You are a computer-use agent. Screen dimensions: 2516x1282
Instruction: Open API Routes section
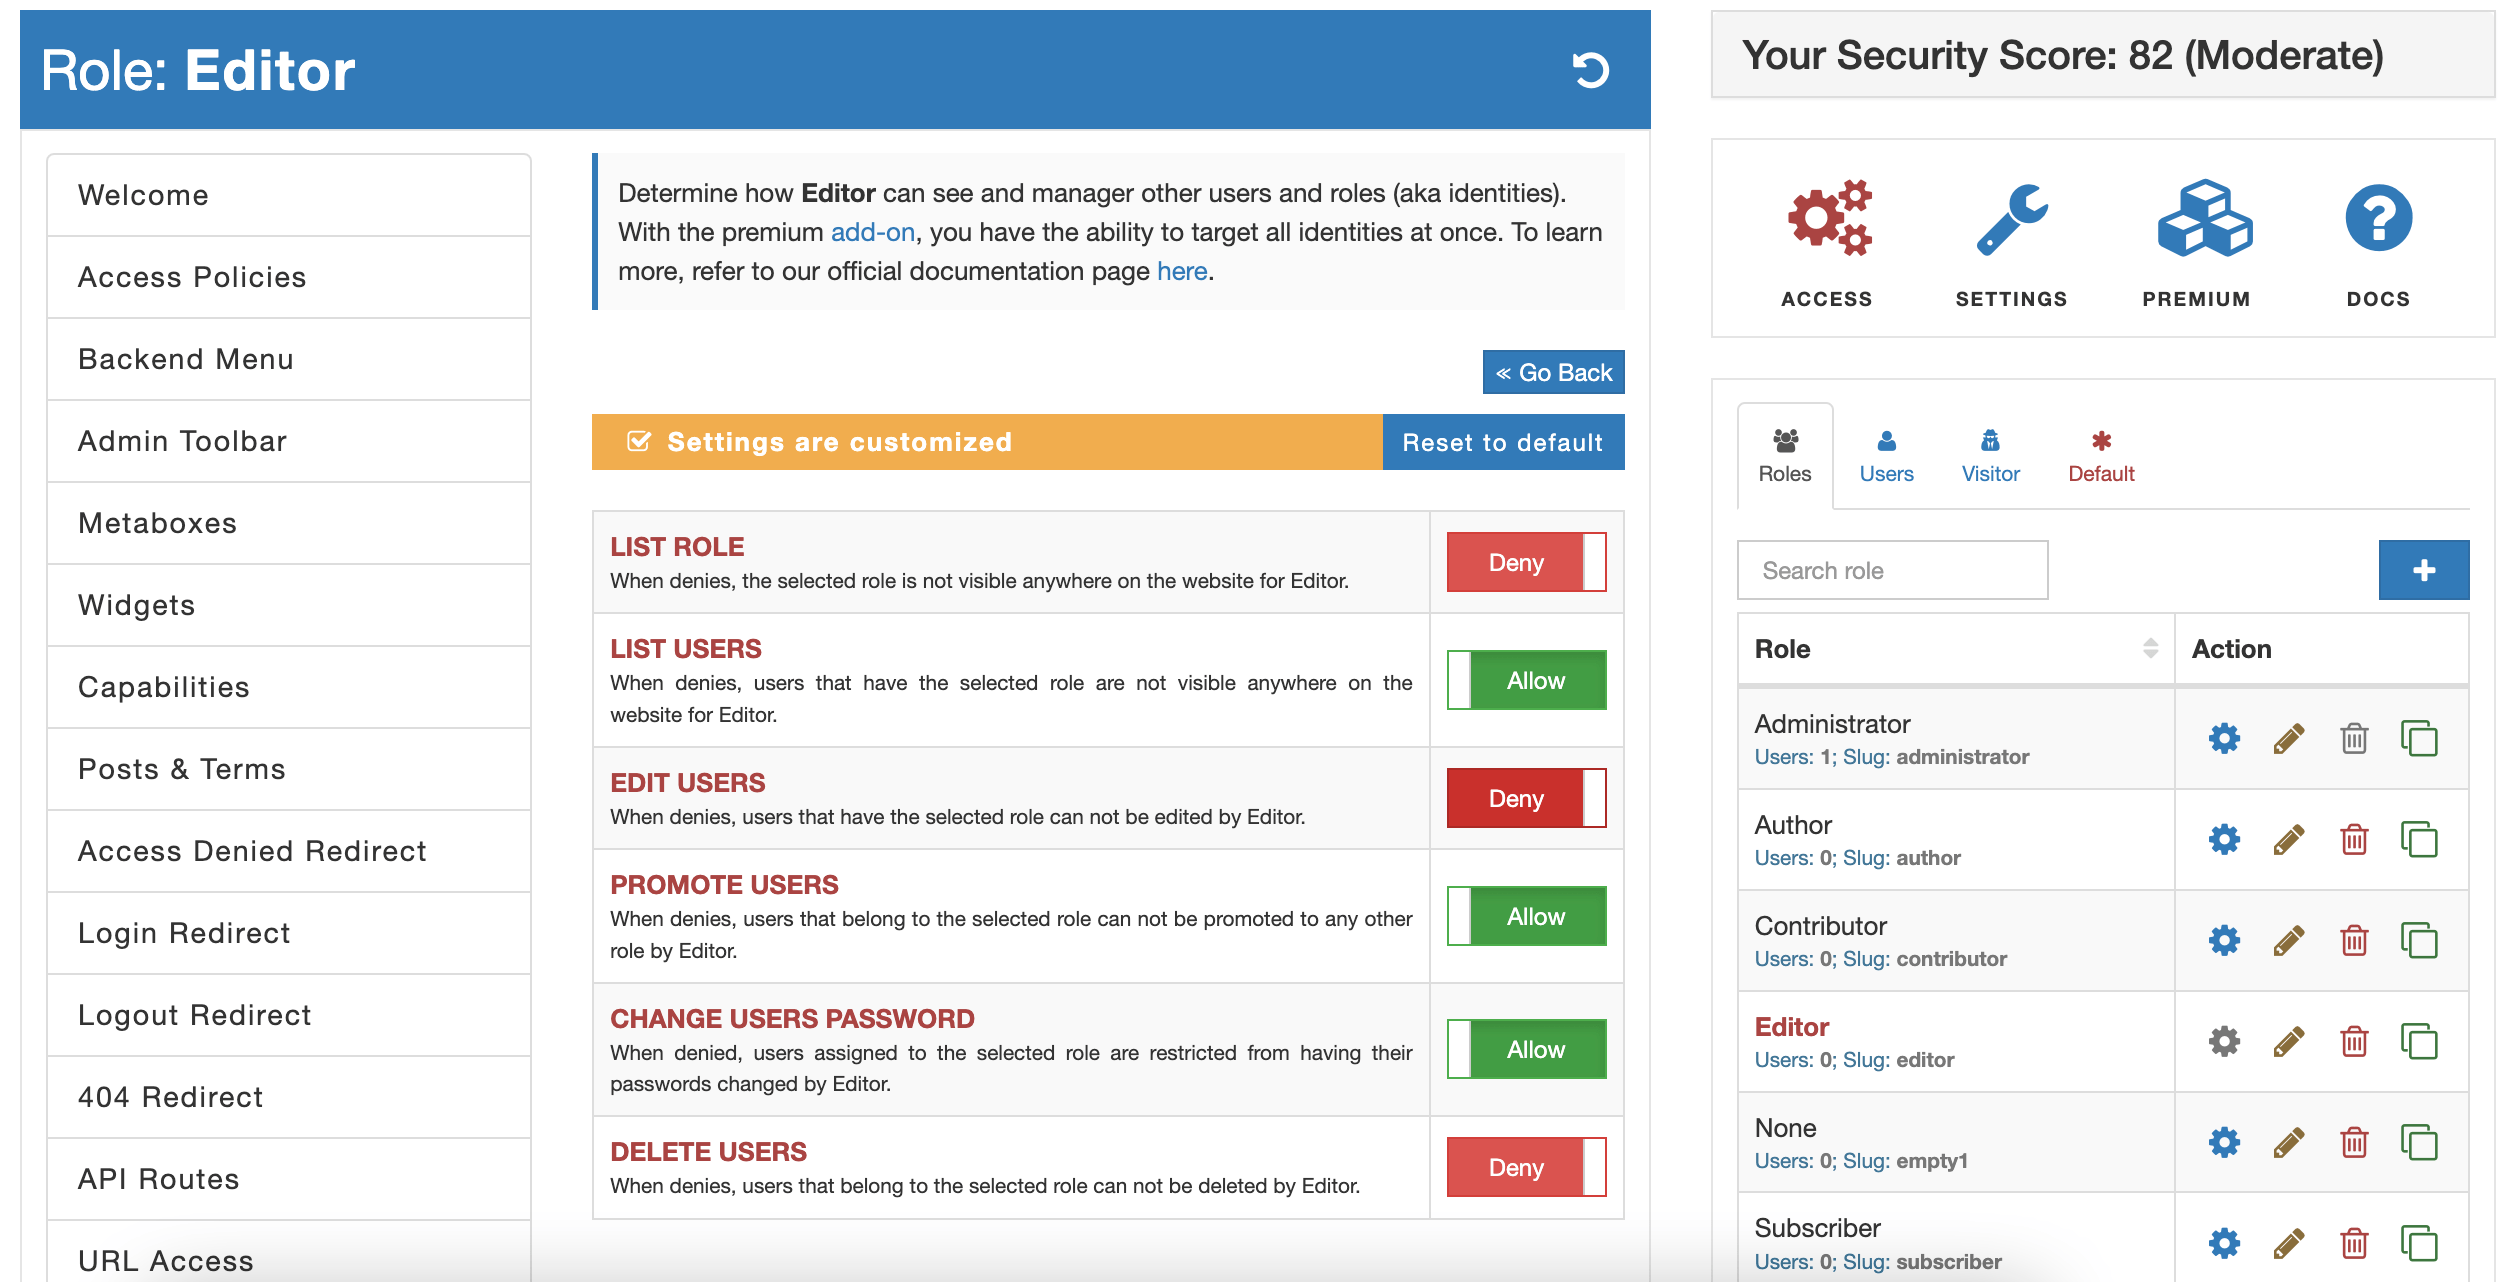click(288, 1179)
